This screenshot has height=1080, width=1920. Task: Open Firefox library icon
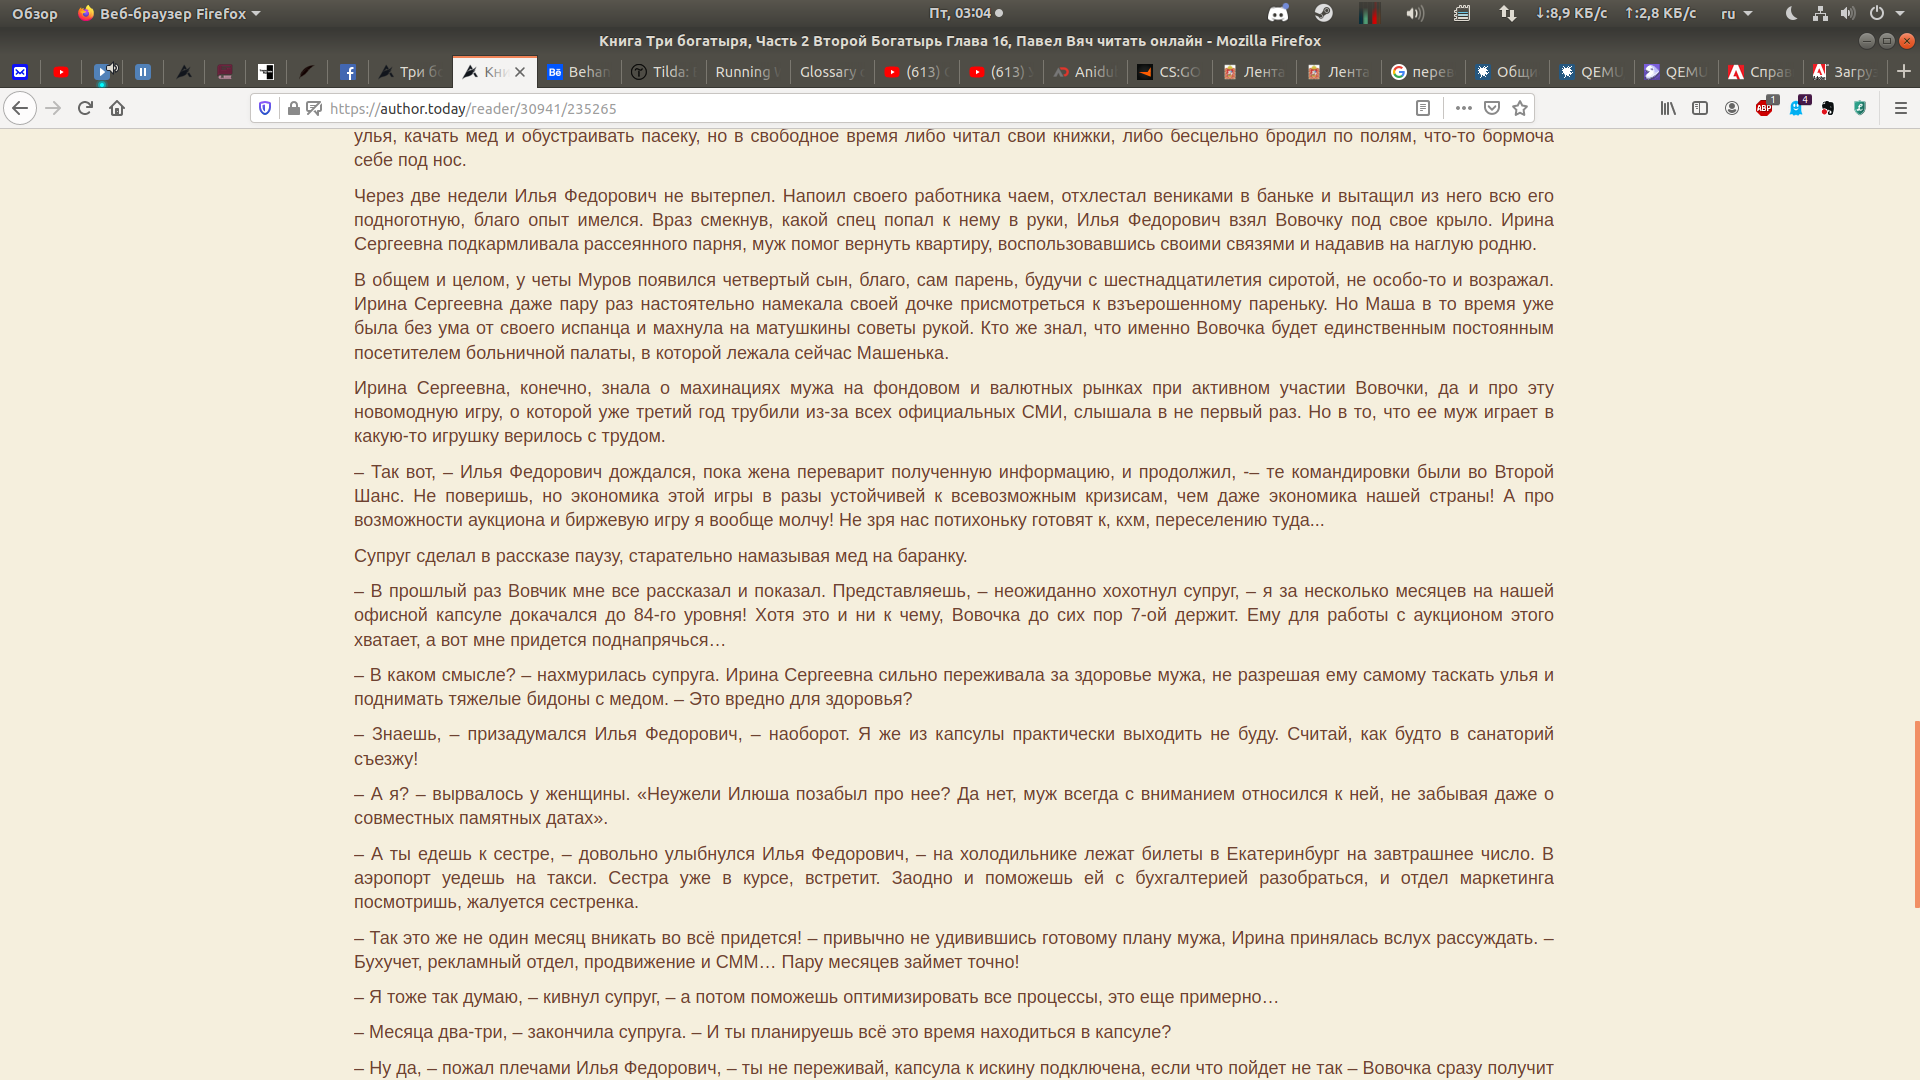[1668, 108]
